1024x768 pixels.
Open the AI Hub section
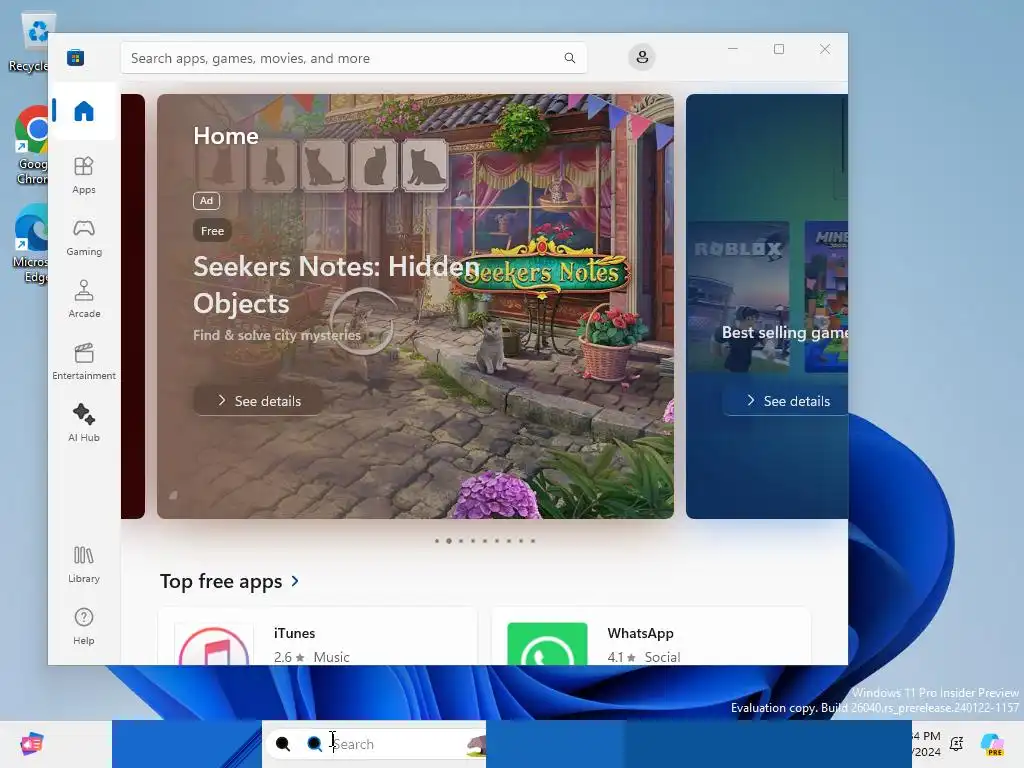point(84,423)
